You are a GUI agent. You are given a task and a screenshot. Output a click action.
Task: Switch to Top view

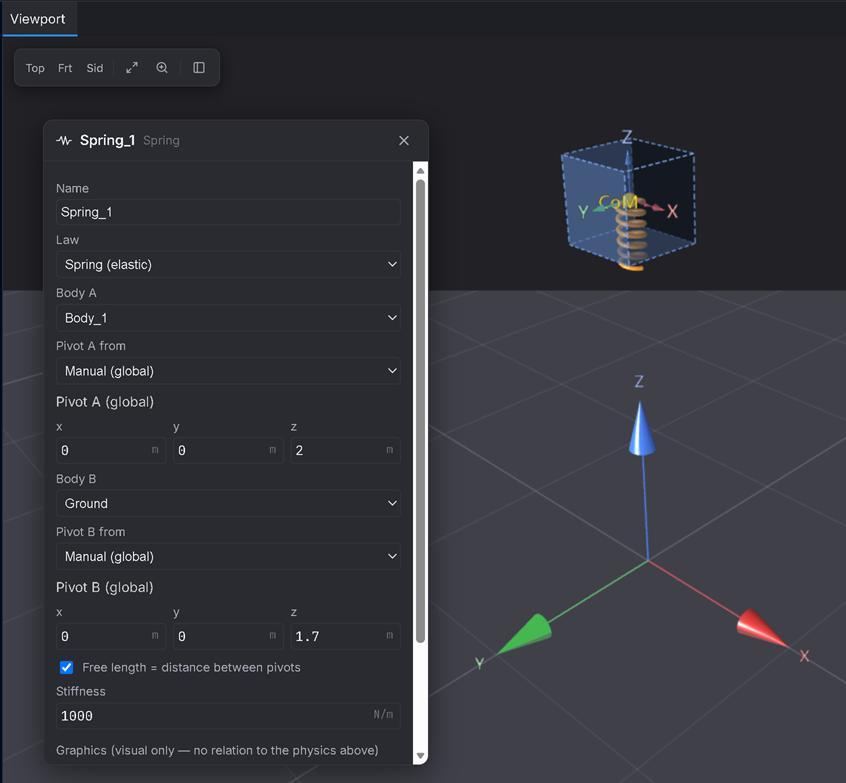point(35,68)
